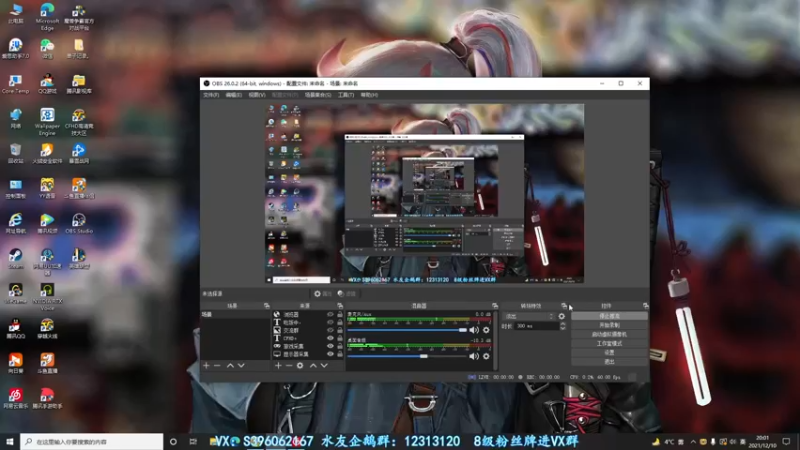Screen dimensions: 800x450
Task: Undock the Audio Mixer (混音器) panel
Action: (x=494, y=306)
